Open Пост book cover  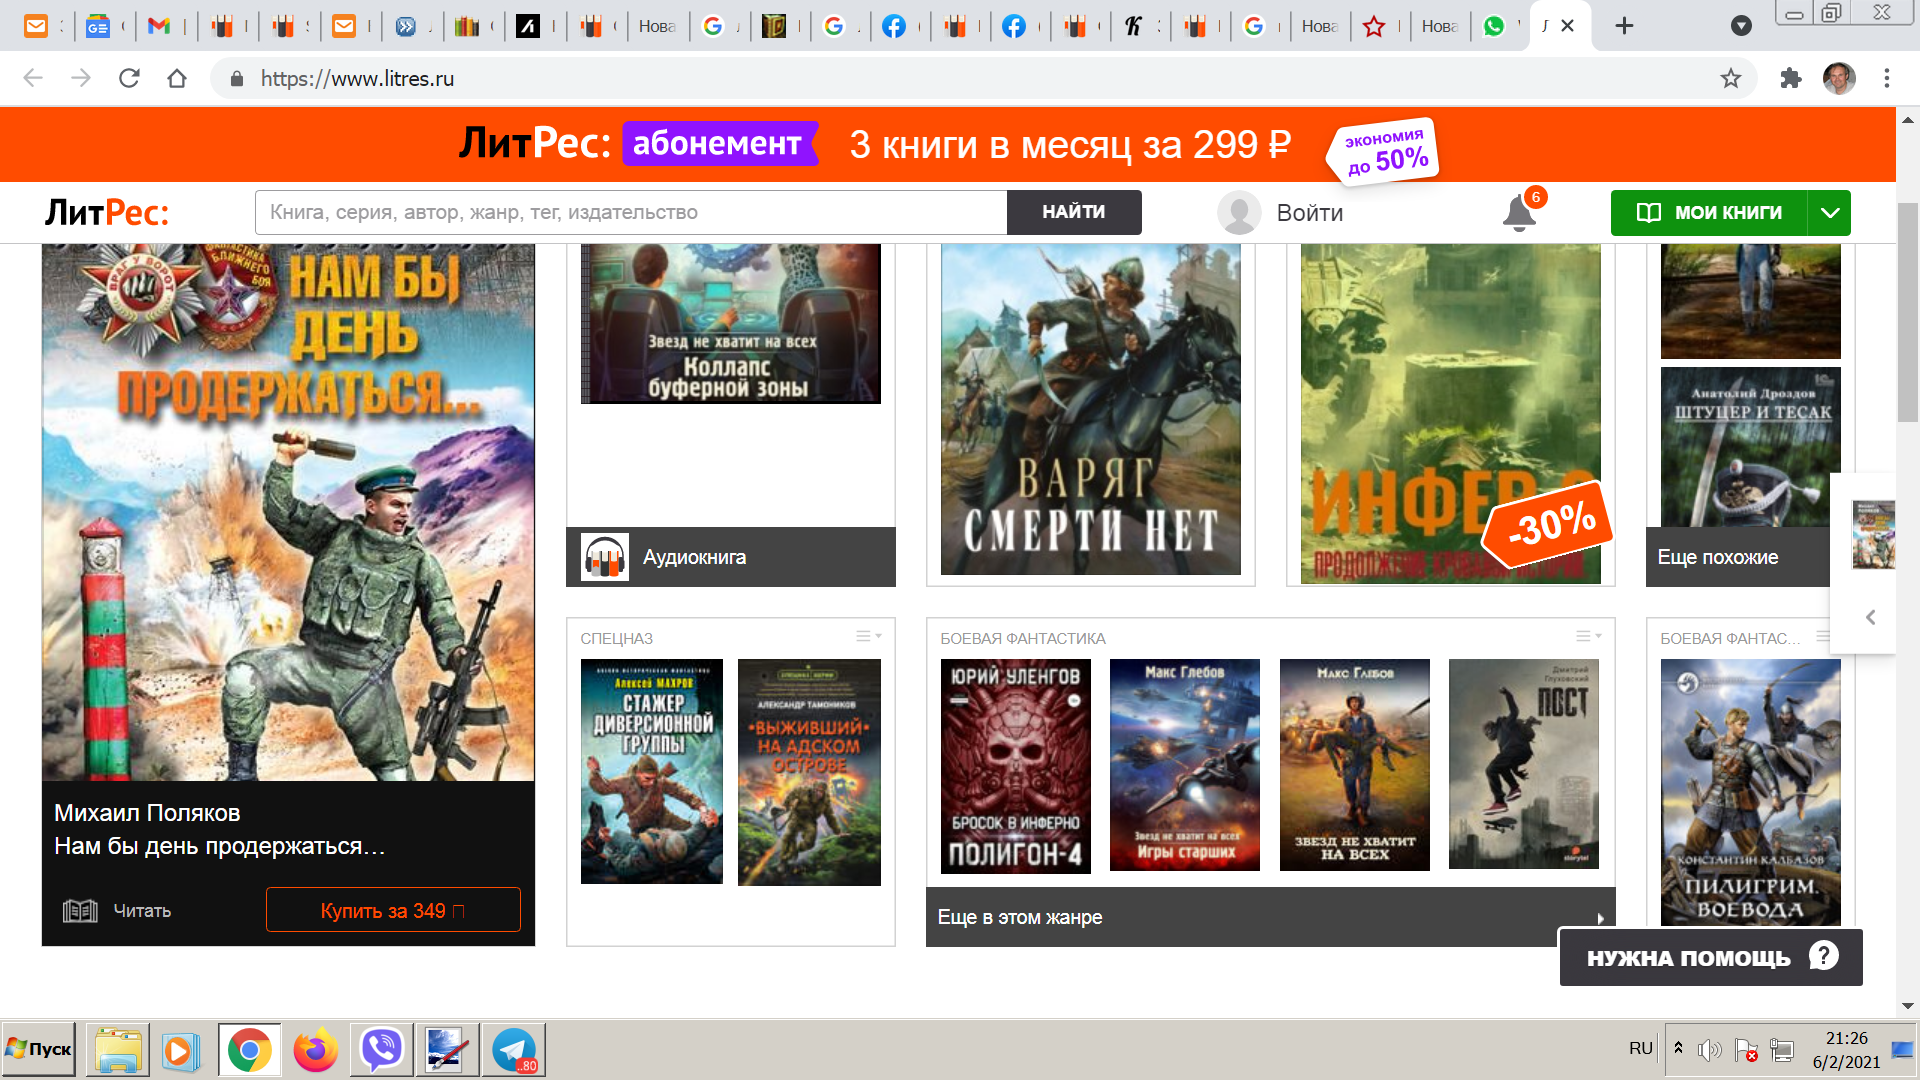1524,764
